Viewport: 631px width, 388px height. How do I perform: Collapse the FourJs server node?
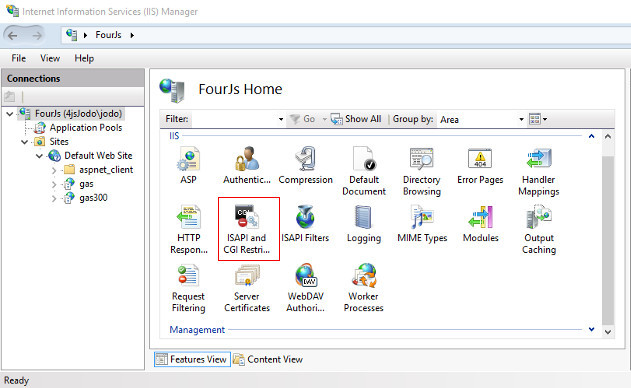tap(10, 114)
